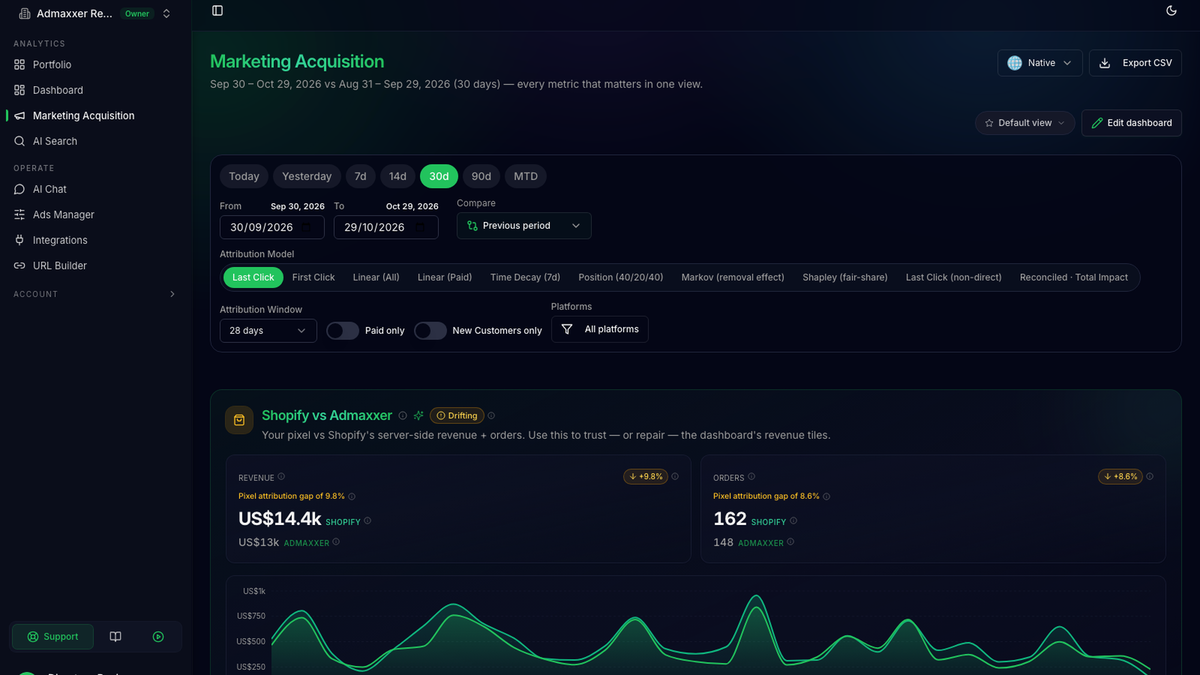Select the Yesterday date range
The width and height of the screenshot is (1200, 675).
(307, 176)
